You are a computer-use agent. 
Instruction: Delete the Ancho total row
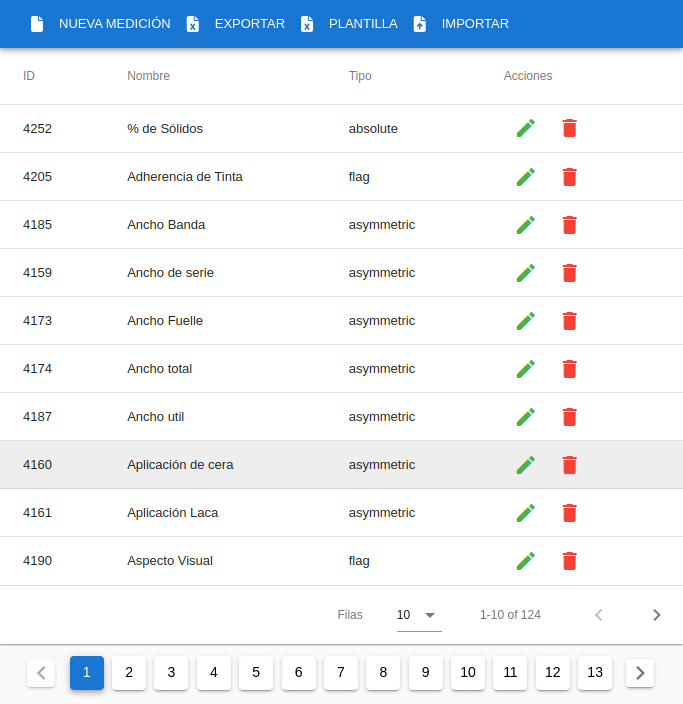coord(569,369)
